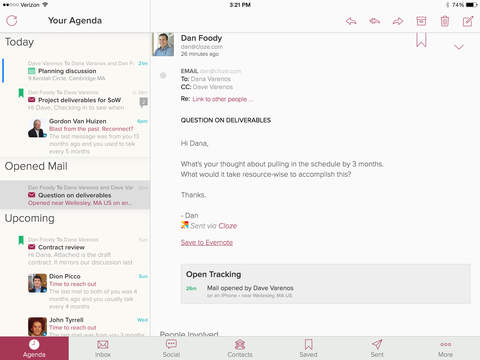
Task: Archive the message with the box icon
Action: (421, 21)
